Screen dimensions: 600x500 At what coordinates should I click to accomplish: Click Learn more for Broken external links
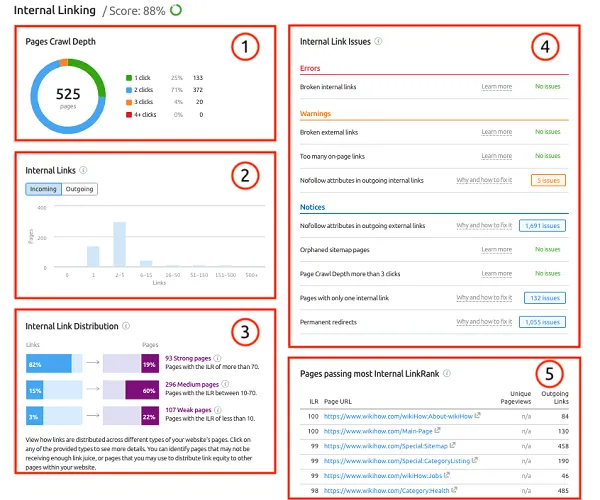click(497, 132)
